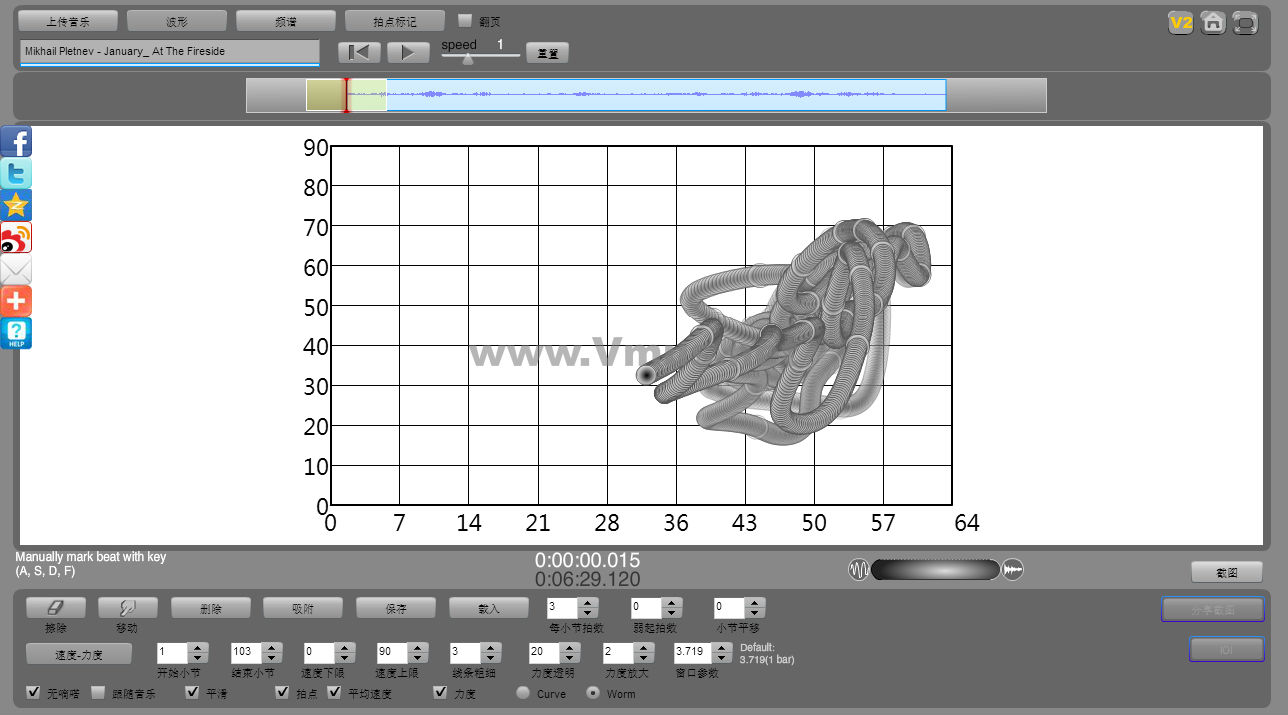Click the 上传音乐 upload music button
Viewport: 1288px width, 715px height.
(68, 21)
